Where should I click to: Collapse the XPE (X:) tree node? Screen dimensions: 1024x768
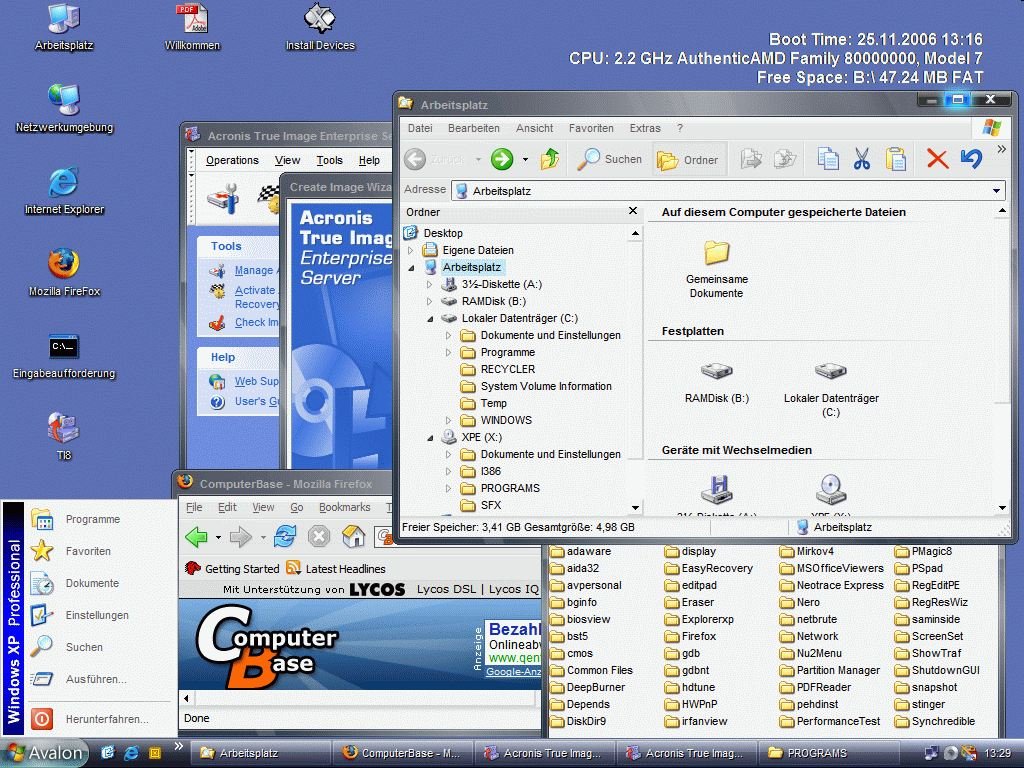[430, 438]
